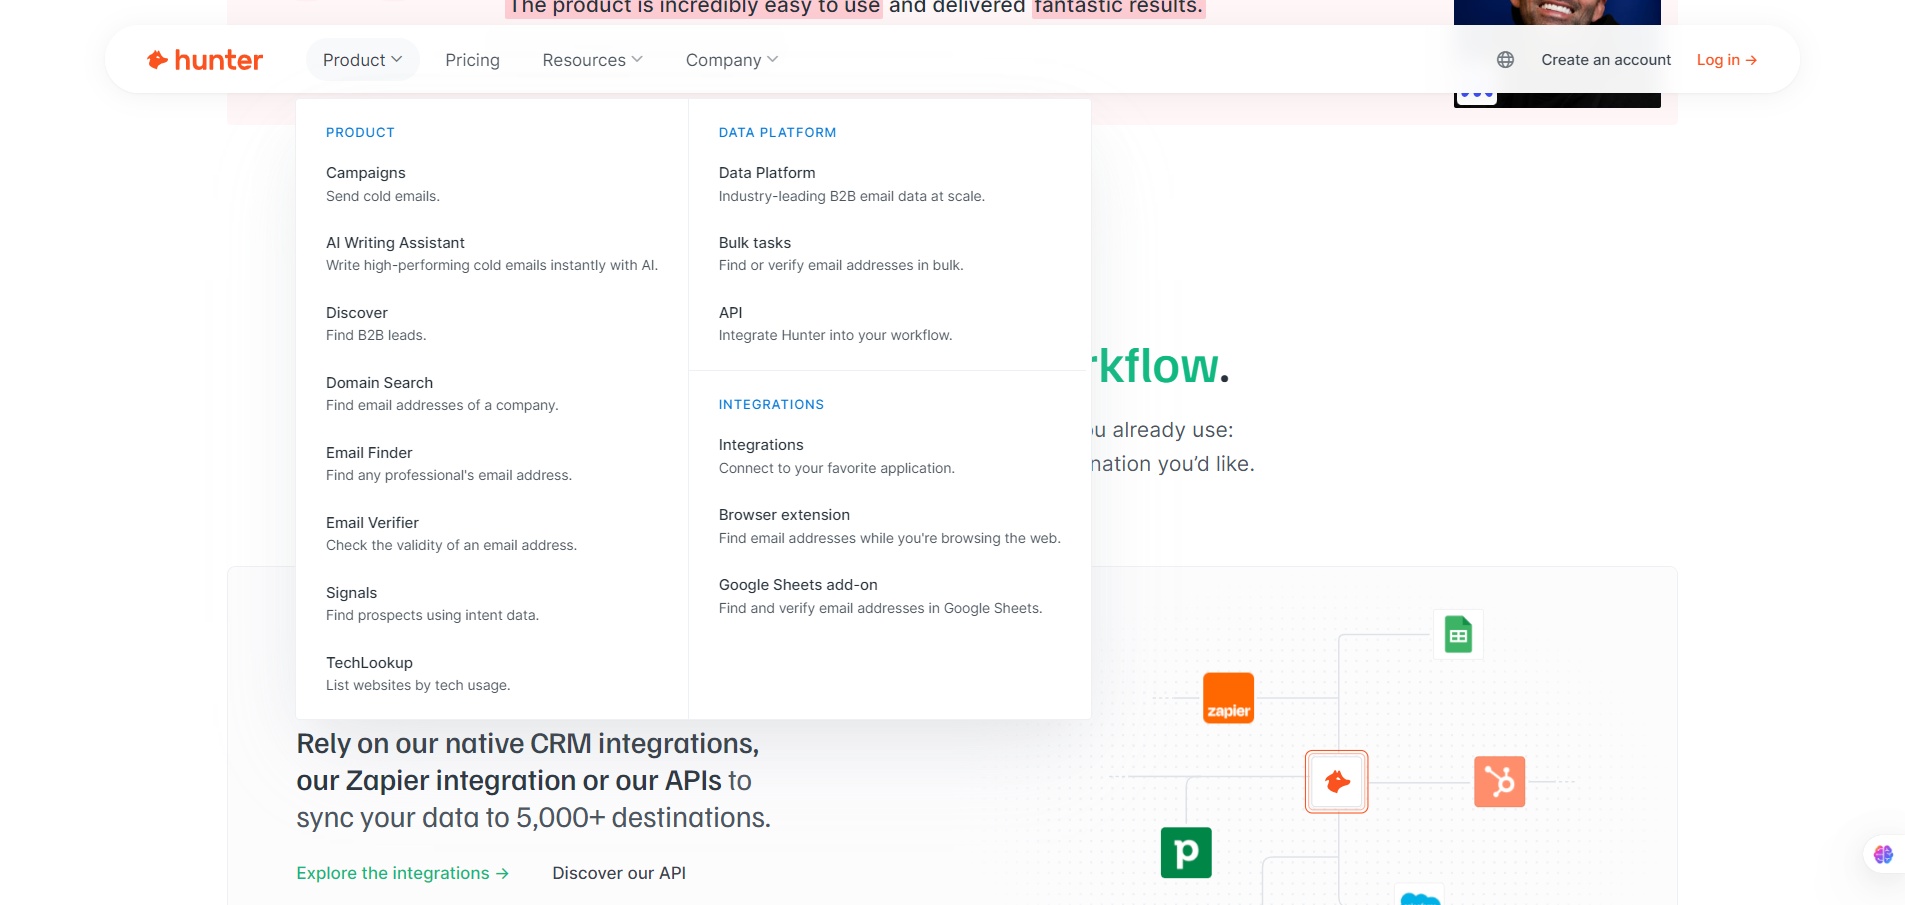Open API menu item
Image resolution: width=1905 pixels, height=905 pixels.
click(730, 313)
